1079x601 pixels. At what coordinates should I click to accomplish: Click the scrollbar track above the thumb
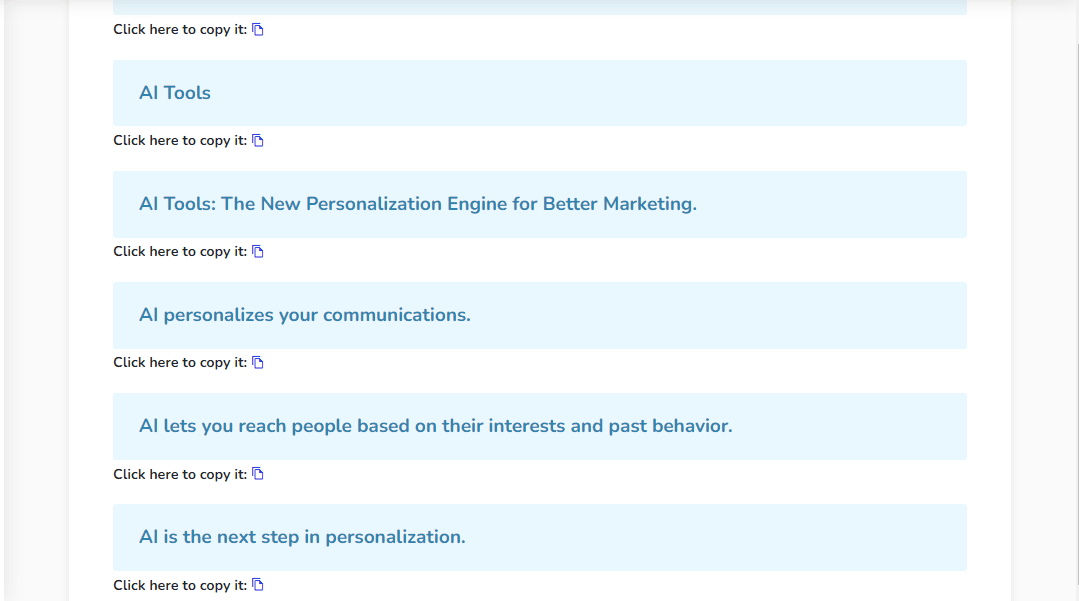(1077, 21)
